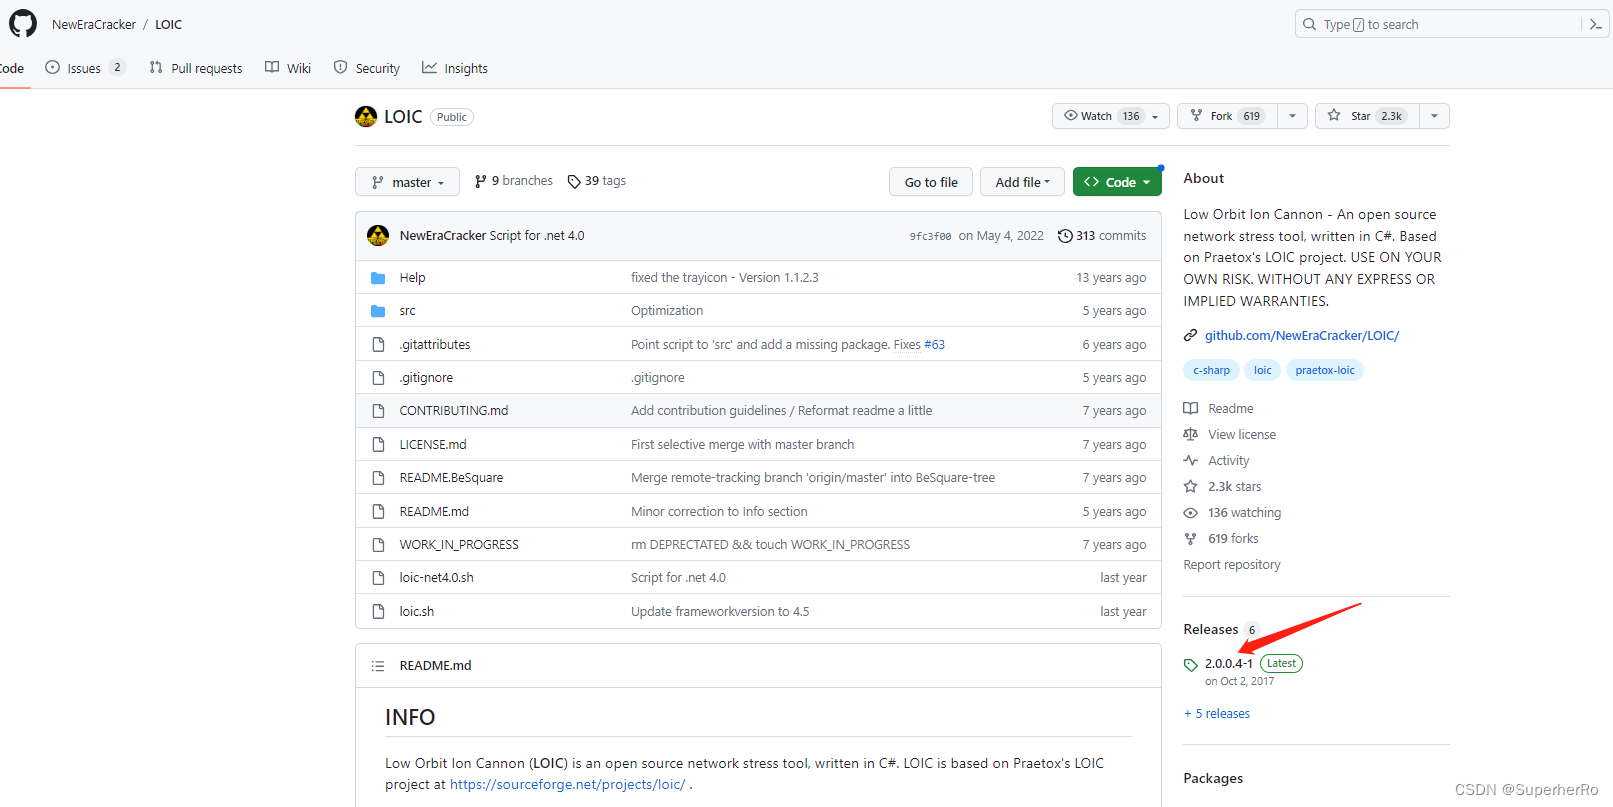The height and width of the screenshot is (807, 1613).
Task: Click the license scale icon
Action: 1190,434
